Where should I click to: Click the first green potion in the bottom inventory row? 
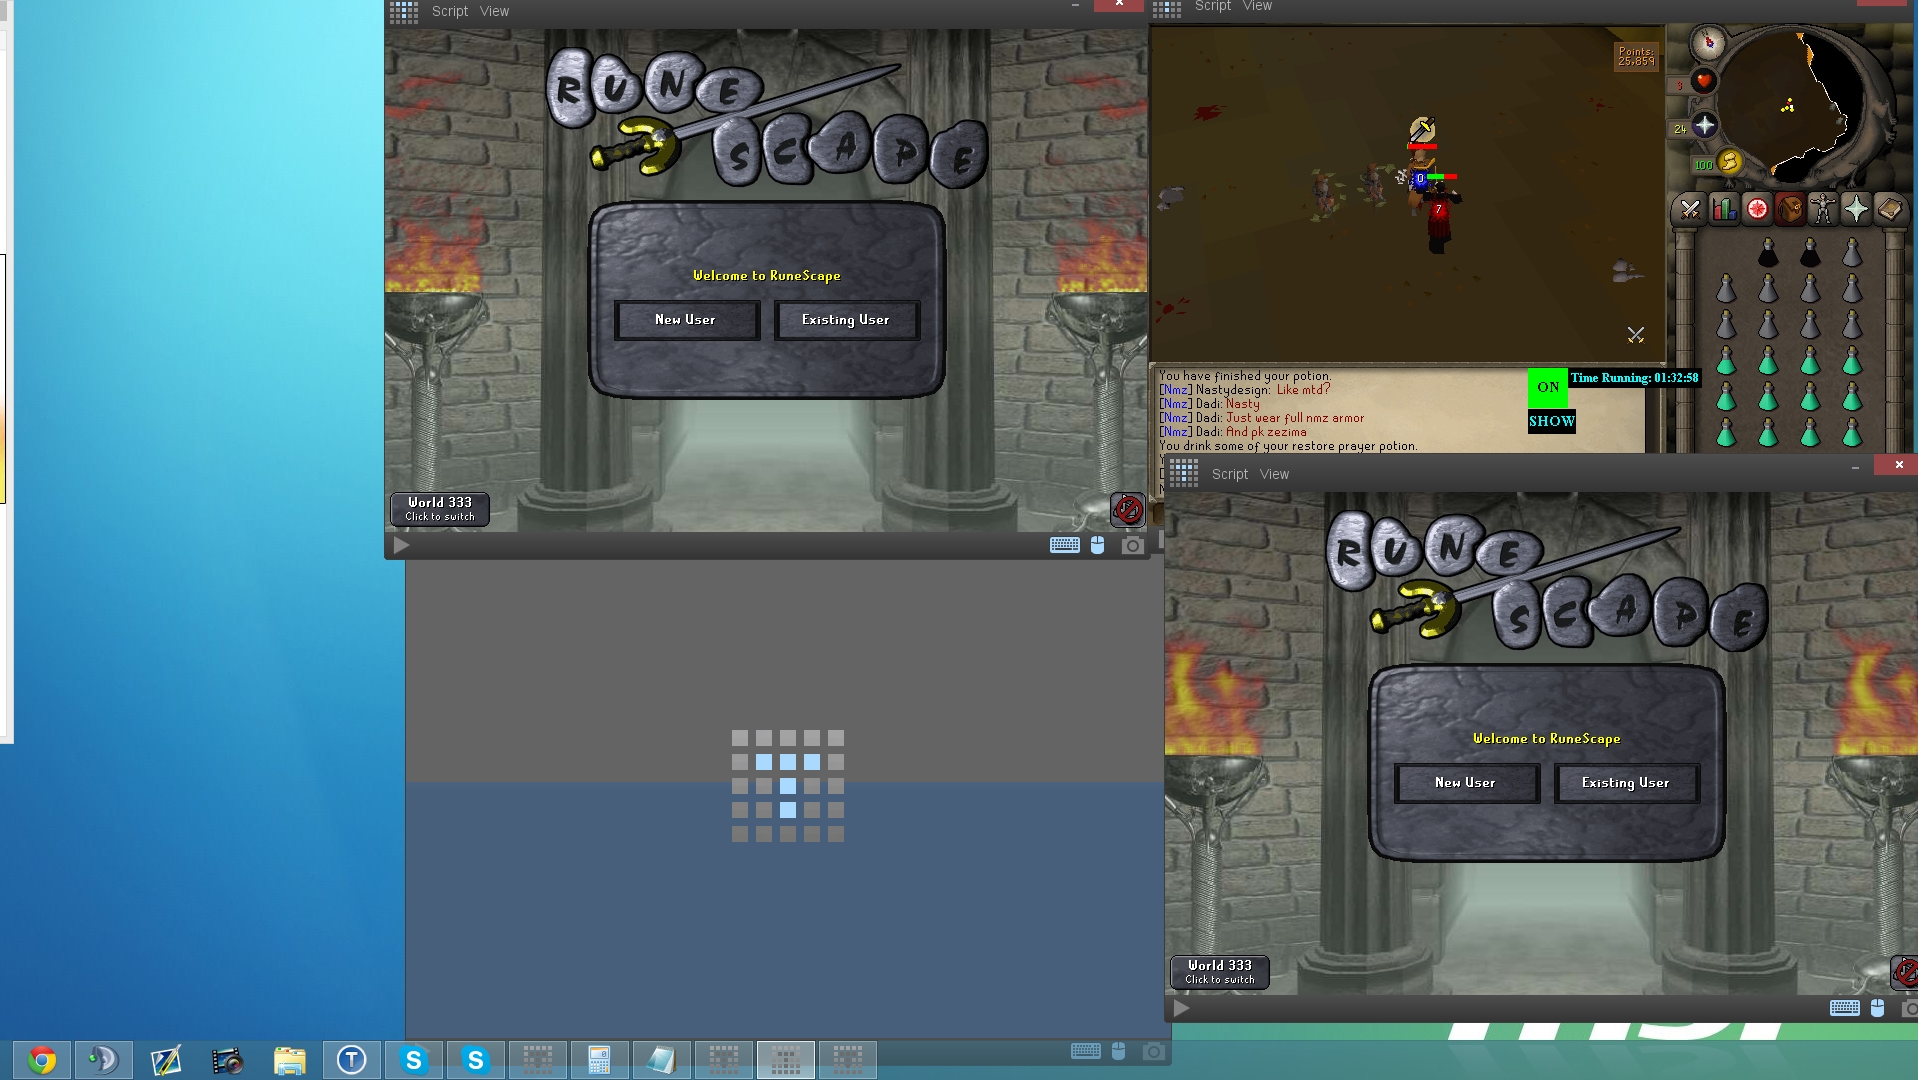coord(1726,432)
